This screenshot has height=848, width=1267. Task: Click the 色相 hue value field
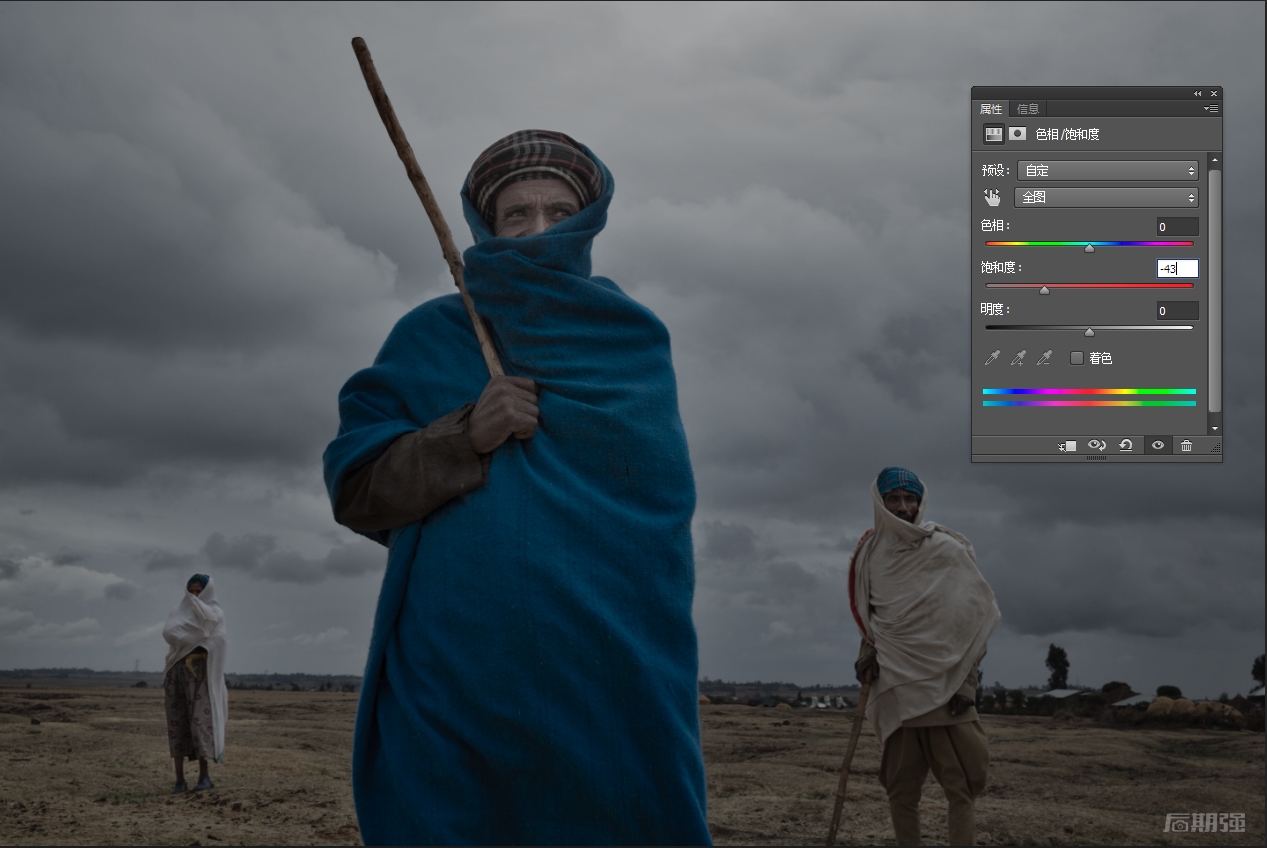point(1177,227)
